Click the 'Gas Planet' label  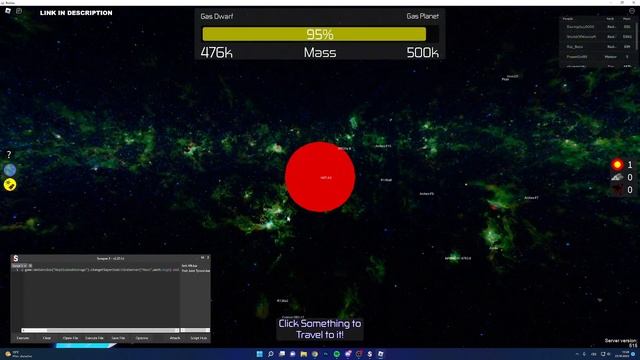422,16
